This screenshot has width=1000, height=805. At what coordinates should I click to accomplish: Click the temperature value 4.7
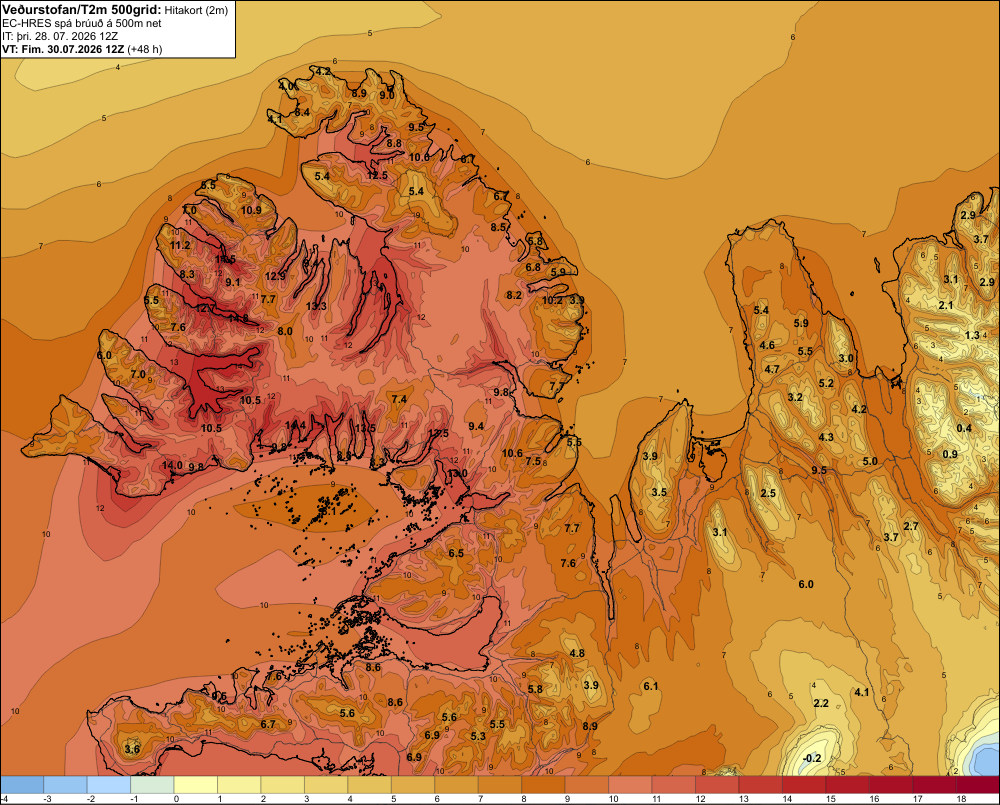point(772,369)
